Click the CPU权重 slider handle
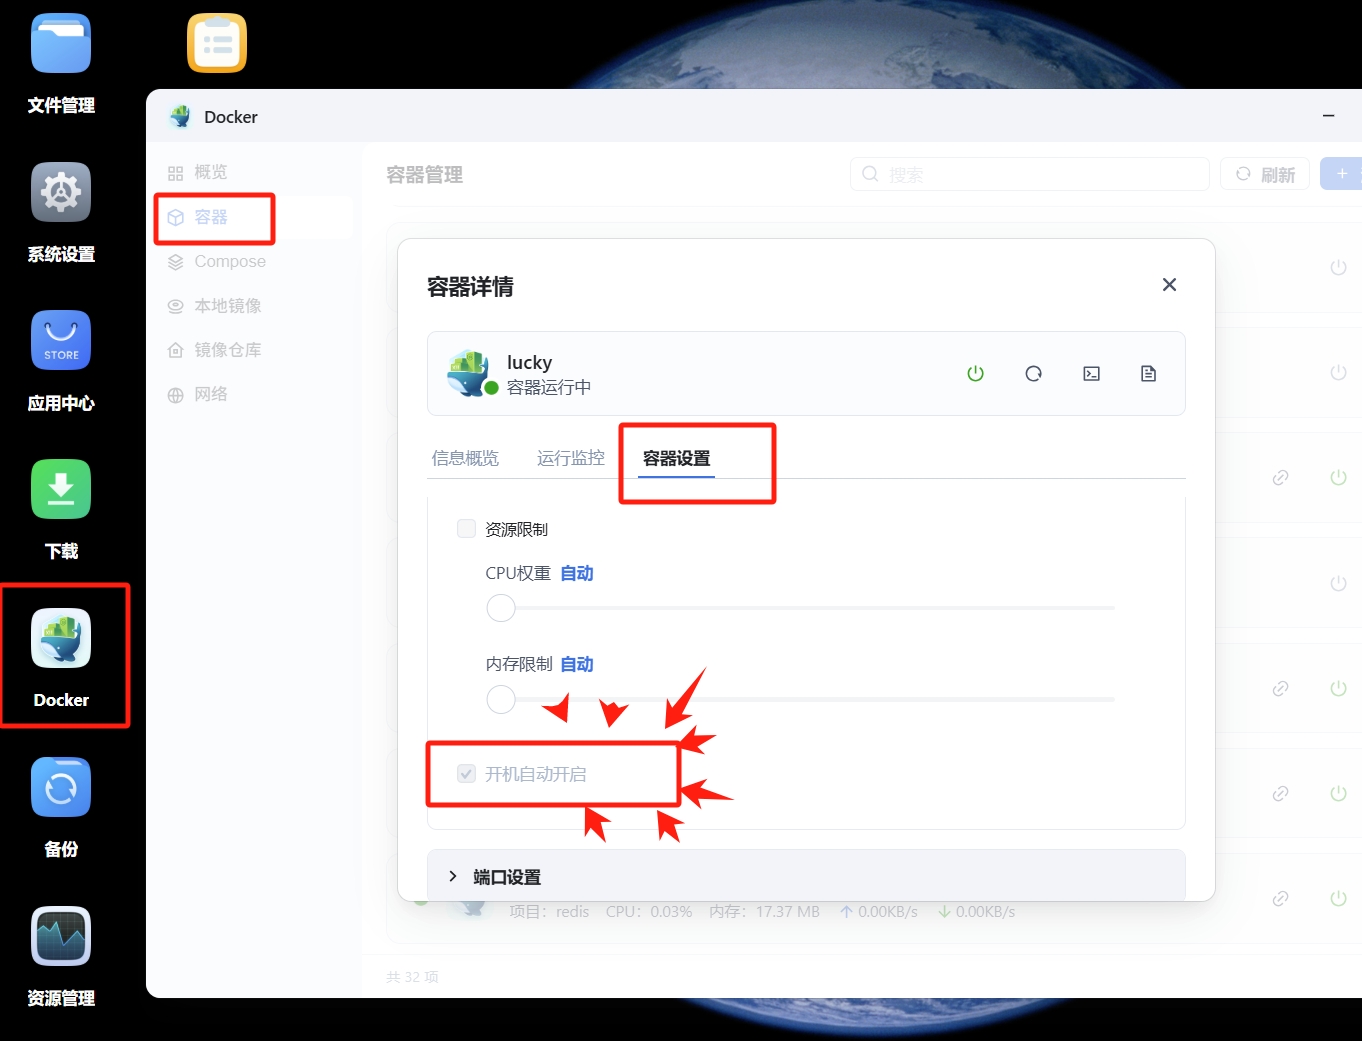1362x1041 pixels. click(x=501, y=607)
